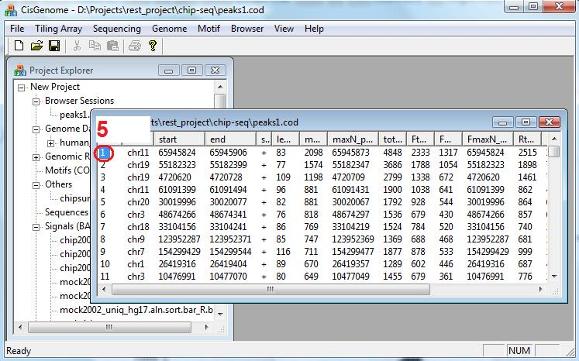Maximize the peaks1.cod child window
This screenshot has height=361, width=579.
(526, 122)
